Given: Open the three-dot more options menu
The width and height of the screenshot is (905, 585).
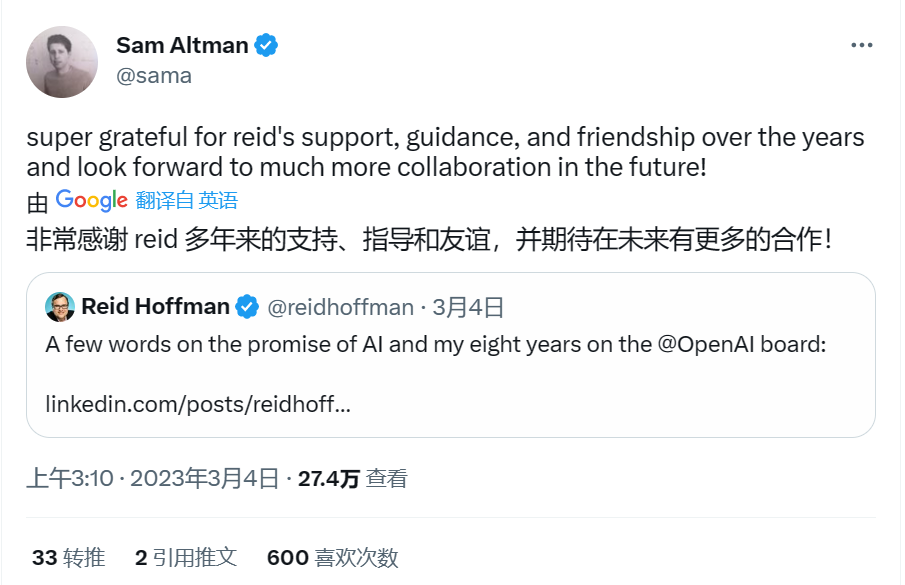Looking at the screenshot, I should coord(861,46).
